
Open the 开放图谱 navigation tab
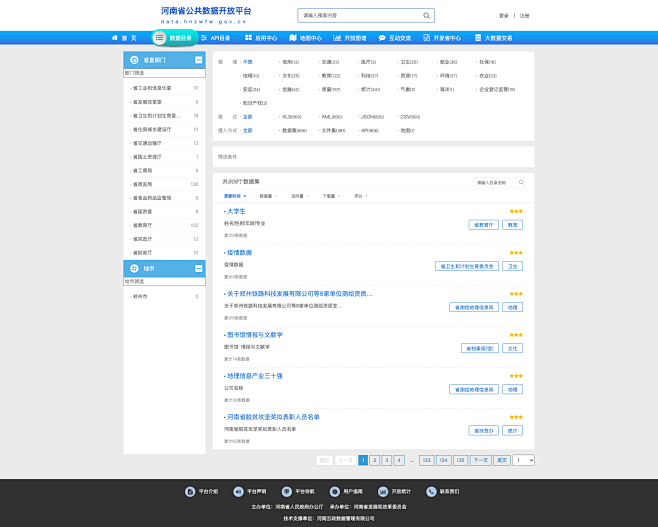350,38
